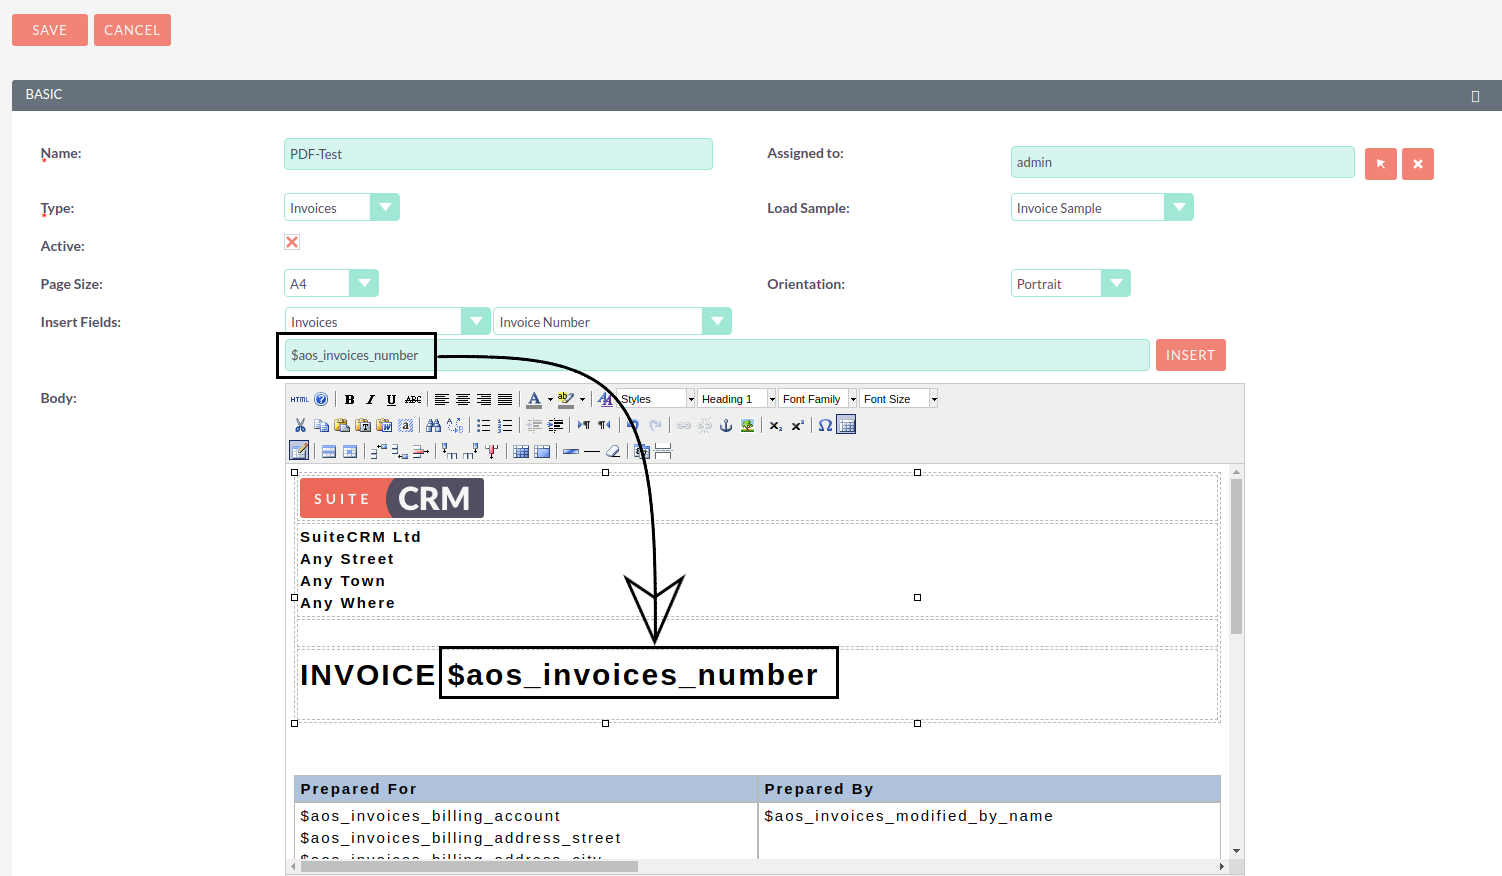1502x876 pixels.
Task: Apply superscript formatting
Action: tap(797, 425)
